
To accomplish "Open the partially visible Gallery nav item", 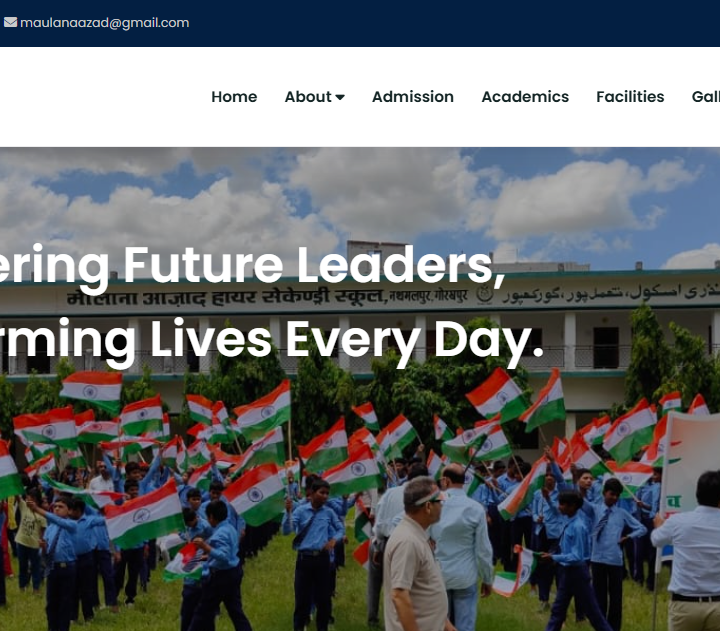I will [x=706, y=97].
